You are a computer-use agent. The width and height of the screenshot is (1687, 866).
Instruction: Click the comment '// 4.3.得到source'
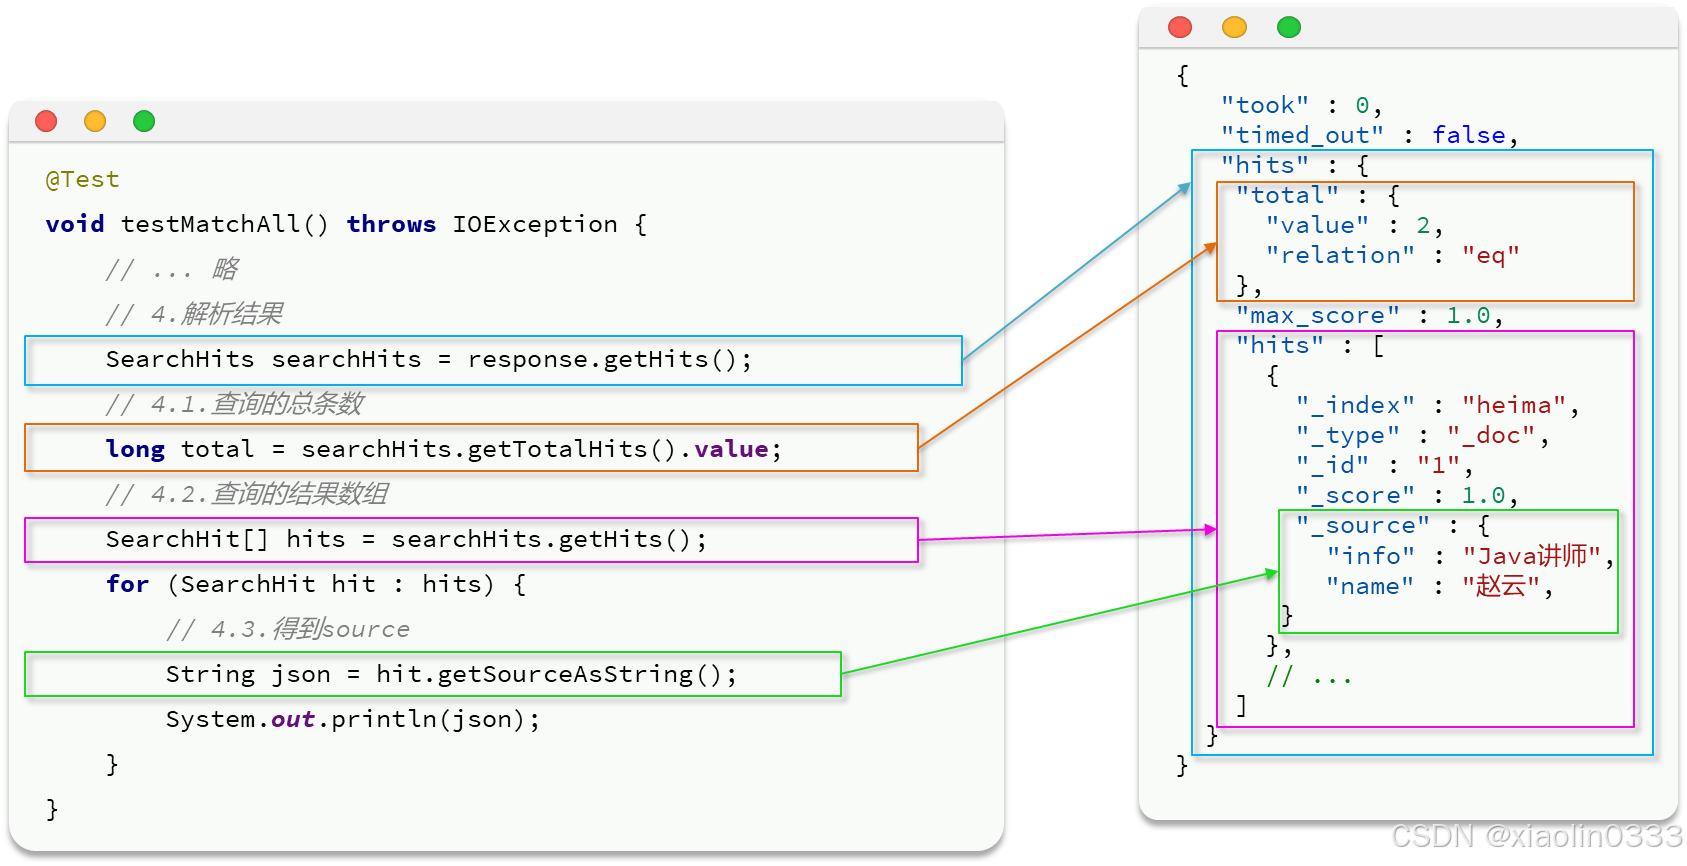coord(288,629)
